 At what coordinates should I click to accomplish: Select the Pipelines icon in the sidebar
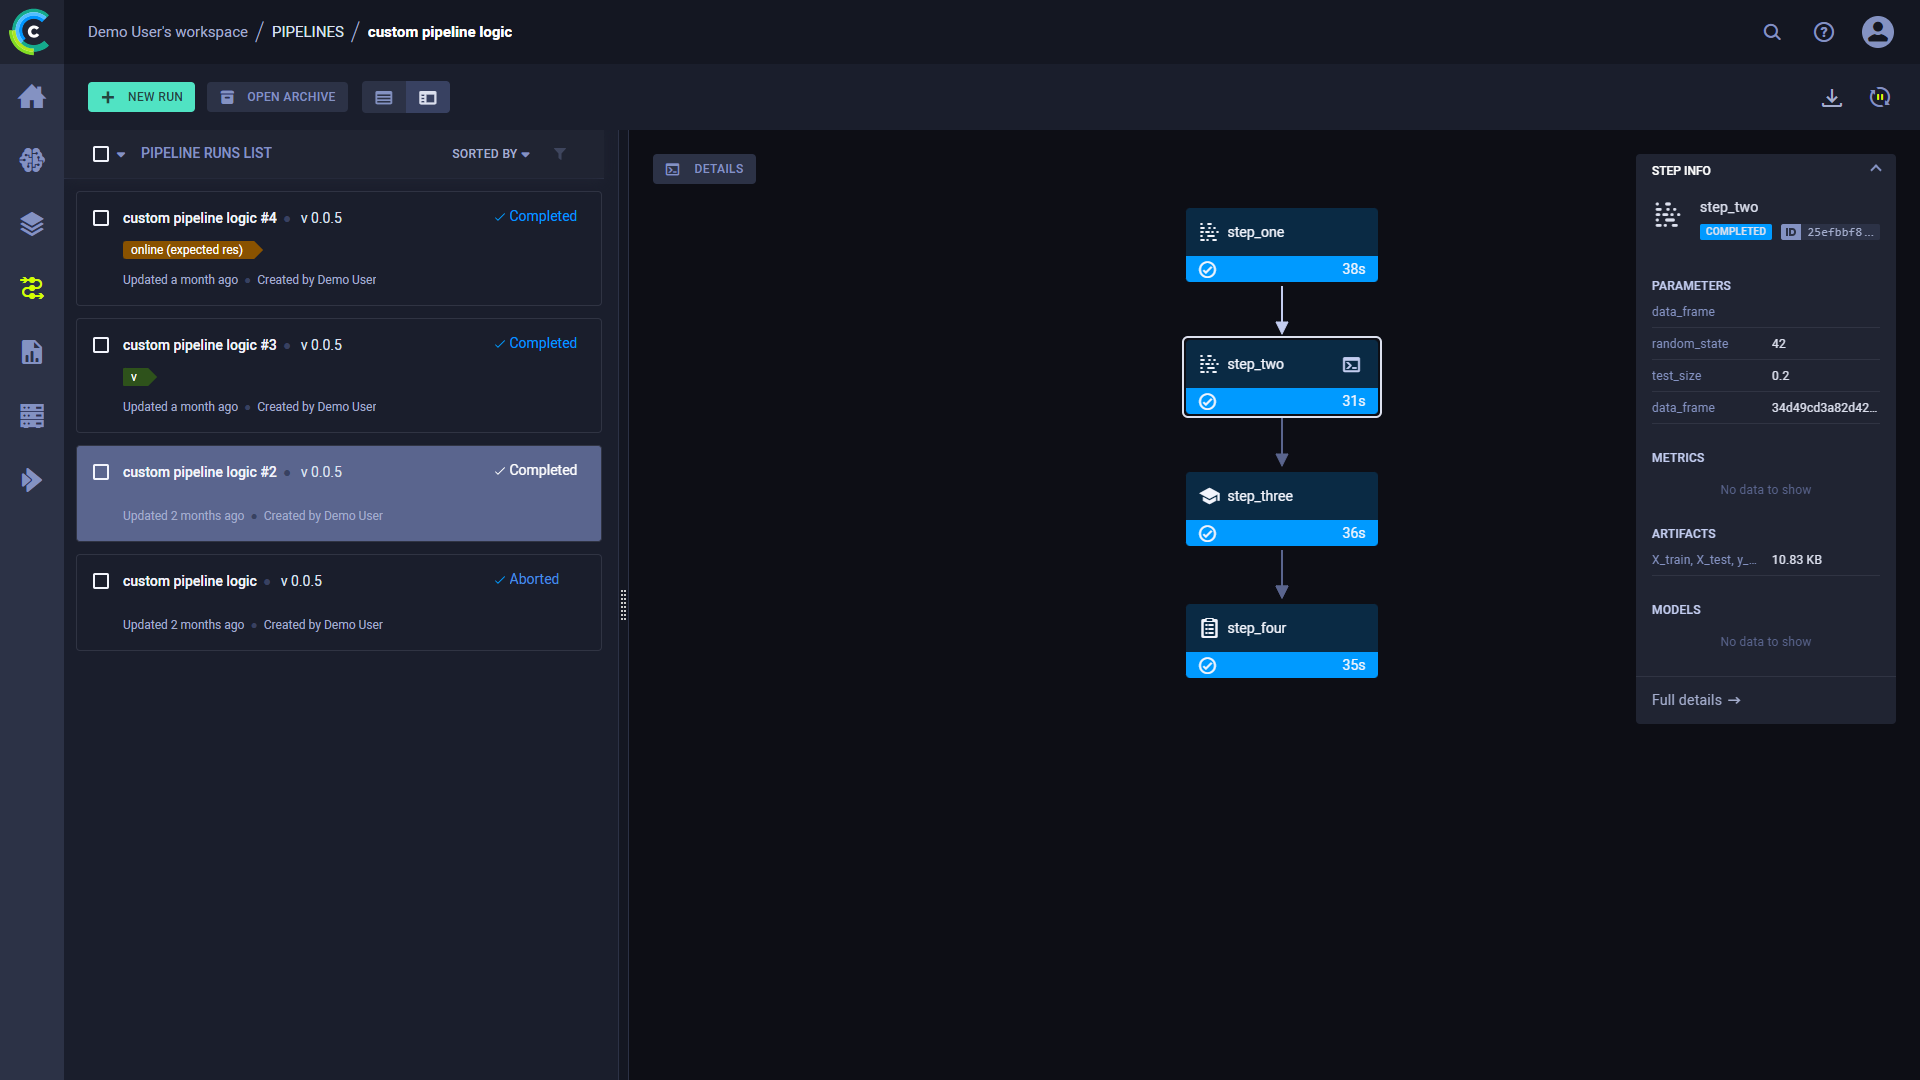point(32,288)
